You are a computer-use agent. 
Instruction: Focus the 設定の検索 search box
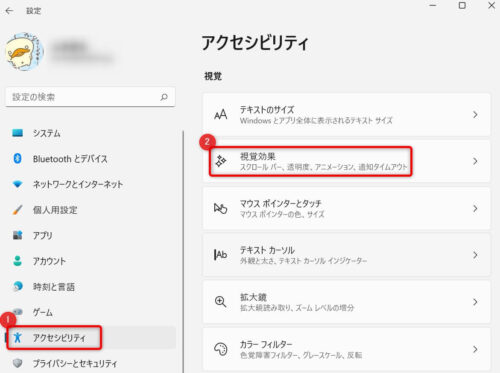coord(90,97)
